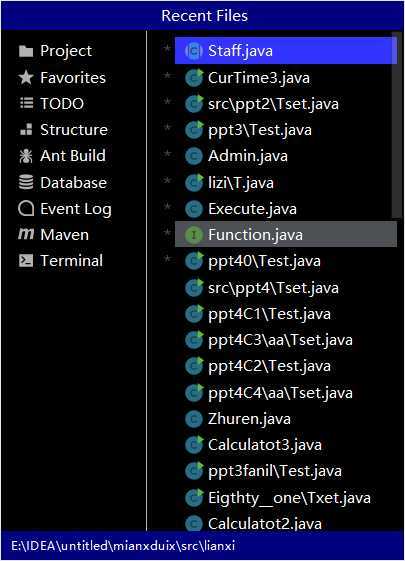The image size is (405, 561).
Task: Open Eigthty__one\Txet.java entry
Action: click(286, 498)
